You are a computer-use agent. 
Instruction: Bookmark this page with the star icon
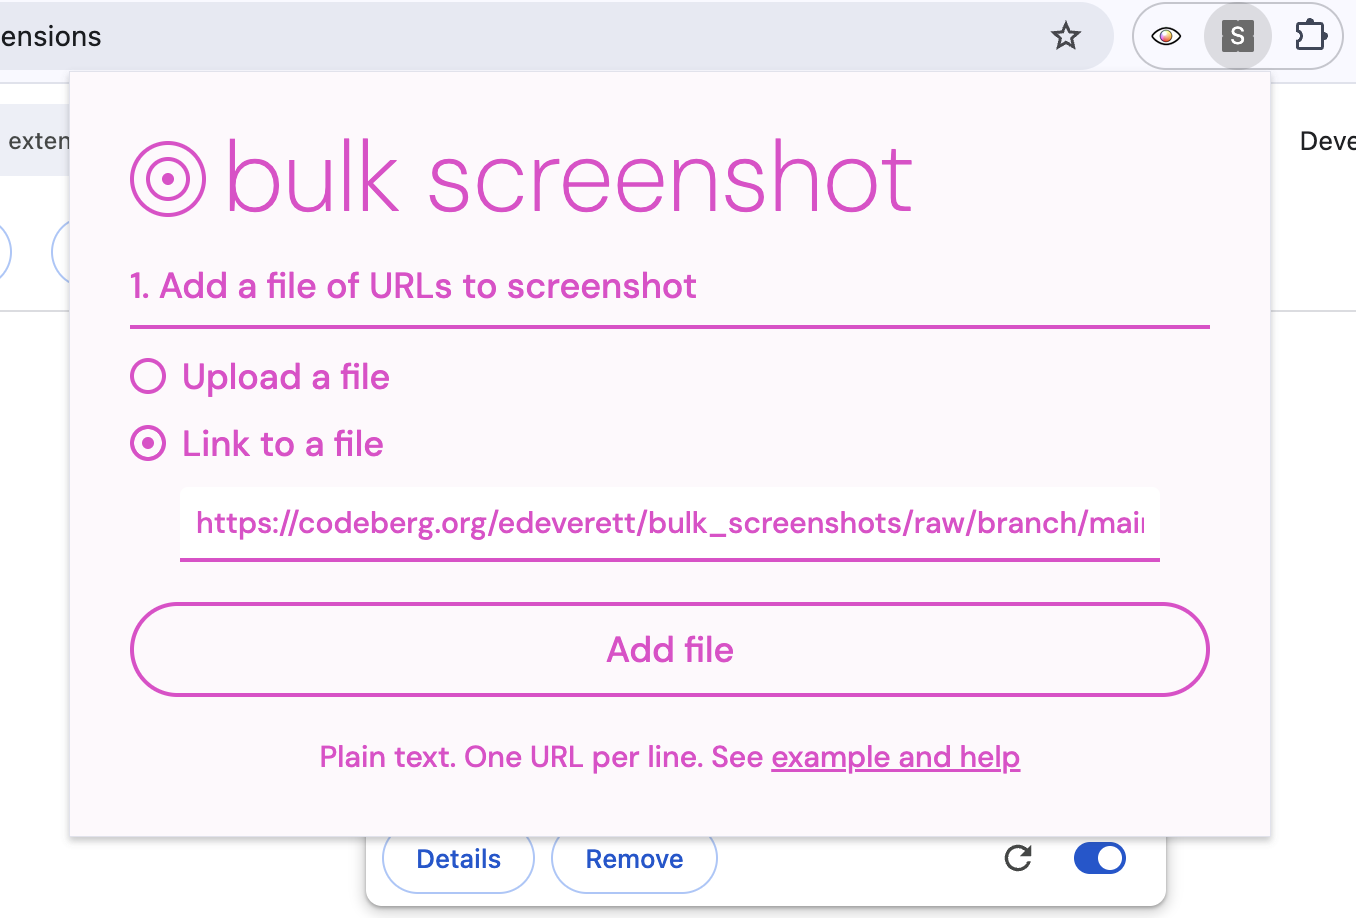coord(1066,36)
